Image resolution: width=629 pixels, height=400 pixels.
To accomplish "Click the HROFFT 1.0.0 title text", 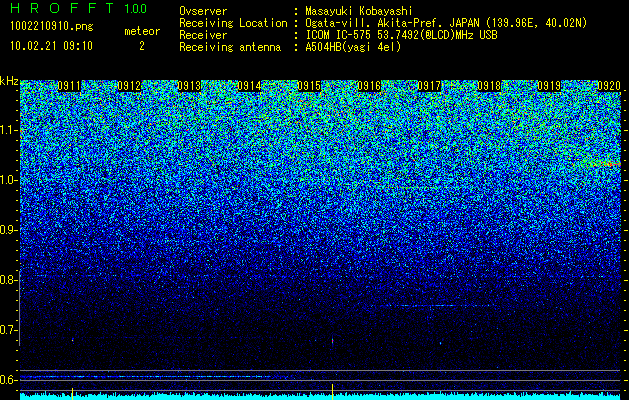I will pyautogui.click(x=79, y=8).
